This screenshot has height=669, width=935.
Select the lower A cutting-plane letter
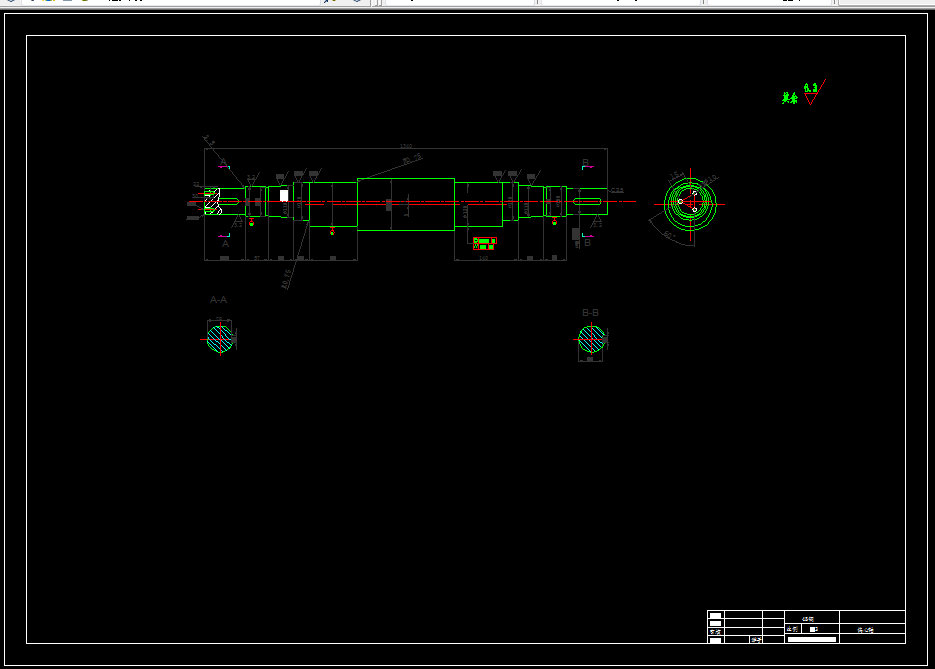(225, 244)
